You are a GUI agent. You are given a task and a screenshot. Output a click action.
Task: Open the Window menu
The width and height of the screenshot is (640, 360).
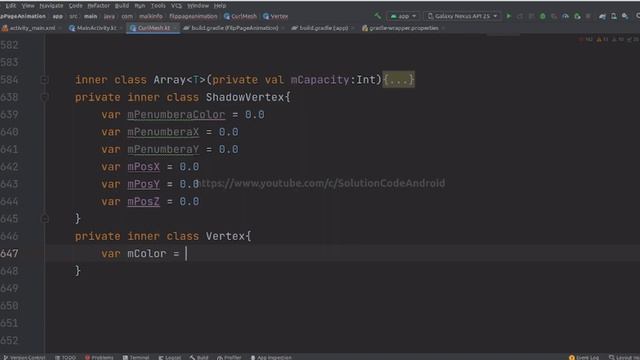[198, 6]
